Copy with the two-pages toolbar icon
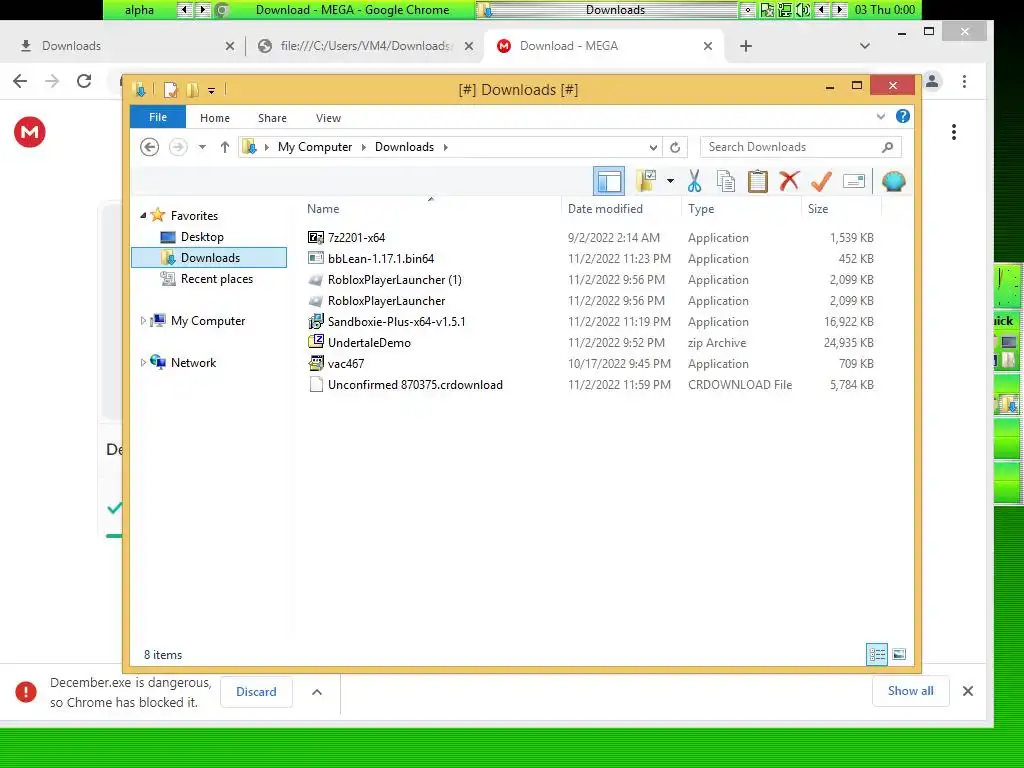The width and height of the screenshot is (1024, 768). pos(726,181)
